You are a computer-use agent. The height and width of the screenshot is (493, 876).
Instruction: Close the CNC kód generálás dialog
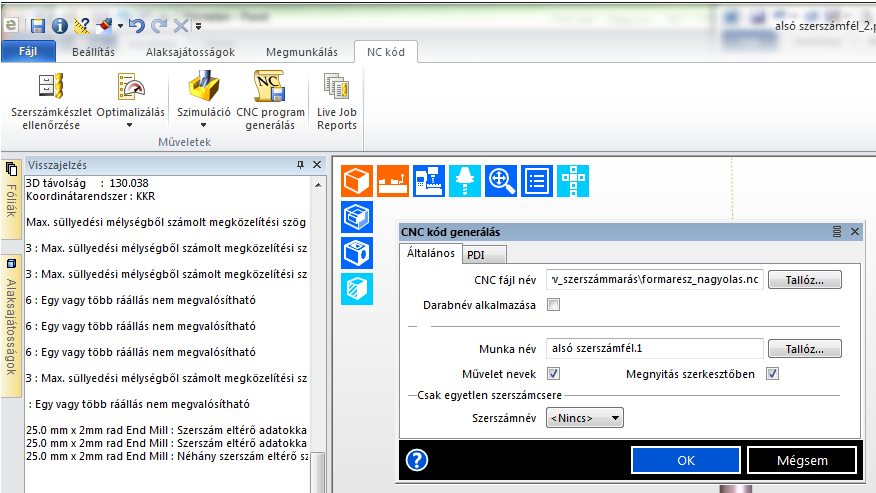(855, 231)
